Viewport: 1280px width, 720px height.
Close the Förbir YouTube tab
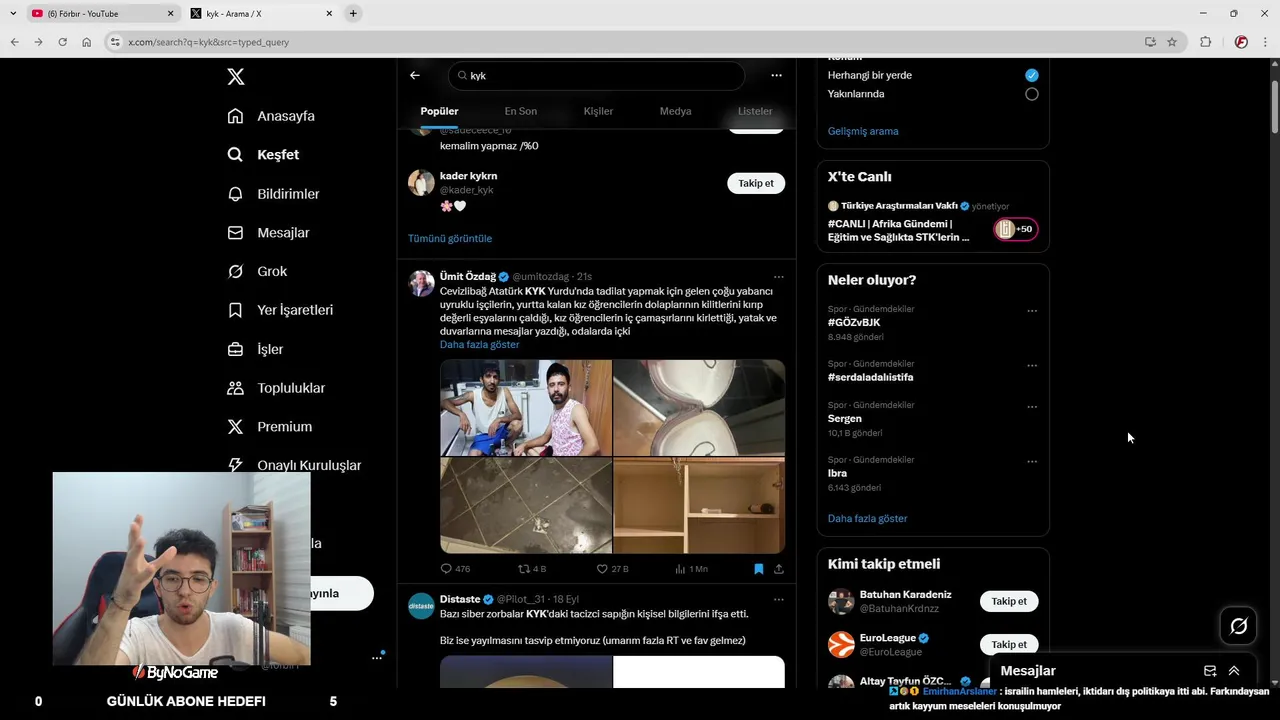click(x=170, y=13)
